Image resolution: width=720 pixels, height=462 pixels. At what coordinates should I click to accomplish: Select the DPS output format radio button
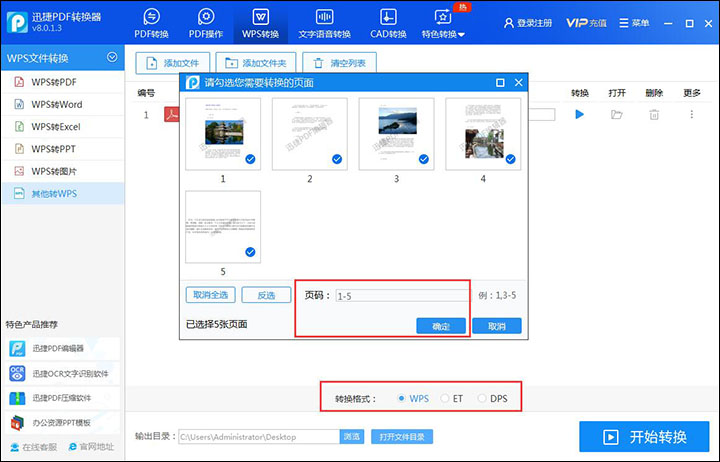pyautogui.click(x=482, y=398)
